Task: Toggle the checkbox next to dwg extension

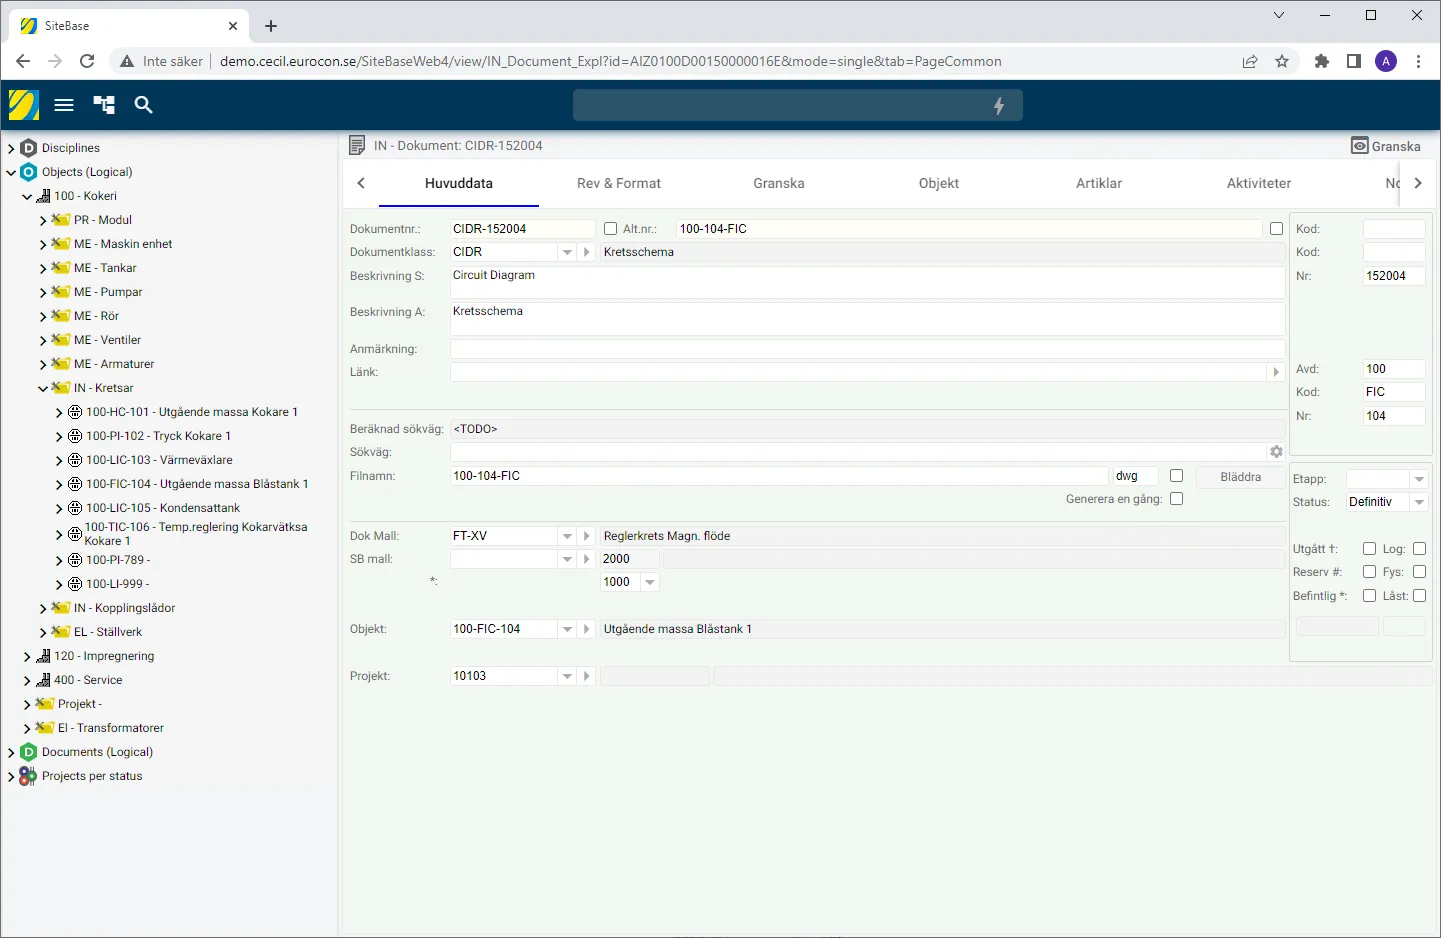Action: [1177, 476]
